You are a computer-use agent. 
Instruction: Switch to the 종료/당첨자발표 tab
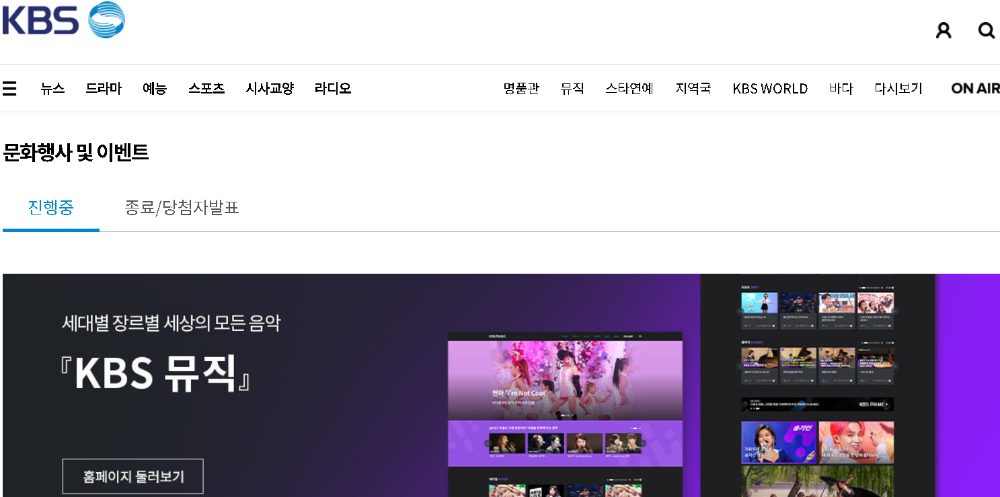pos(182,208)
